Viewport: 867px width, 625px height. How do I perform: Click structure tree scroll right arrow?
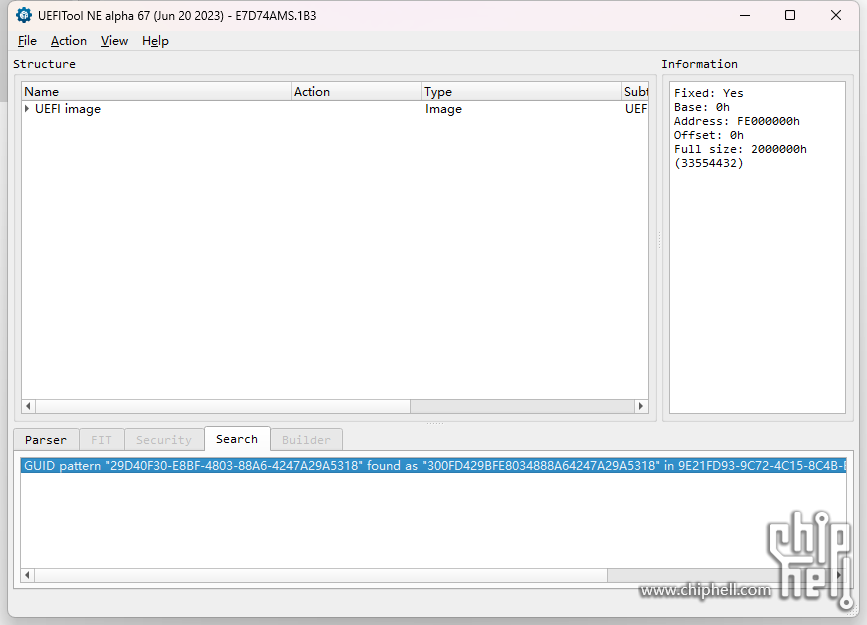coord(641,406)
